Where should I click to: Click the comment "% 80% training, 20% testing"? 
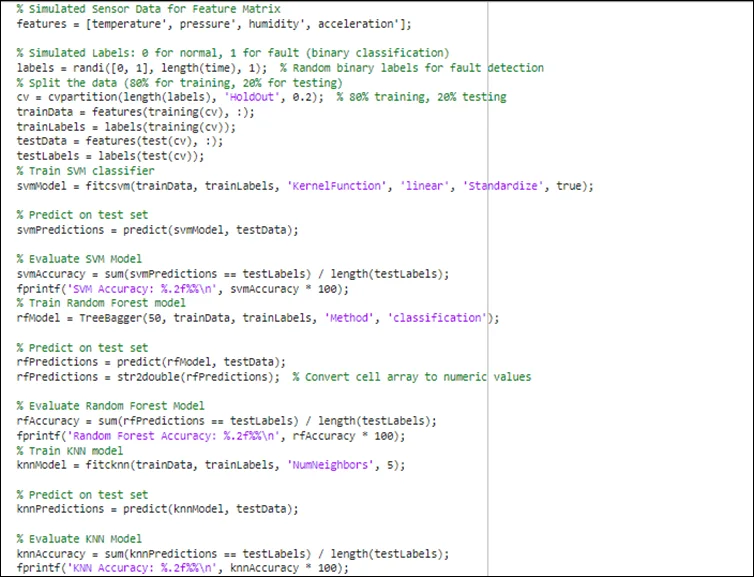pyautogui.click(x=422, y=97)
